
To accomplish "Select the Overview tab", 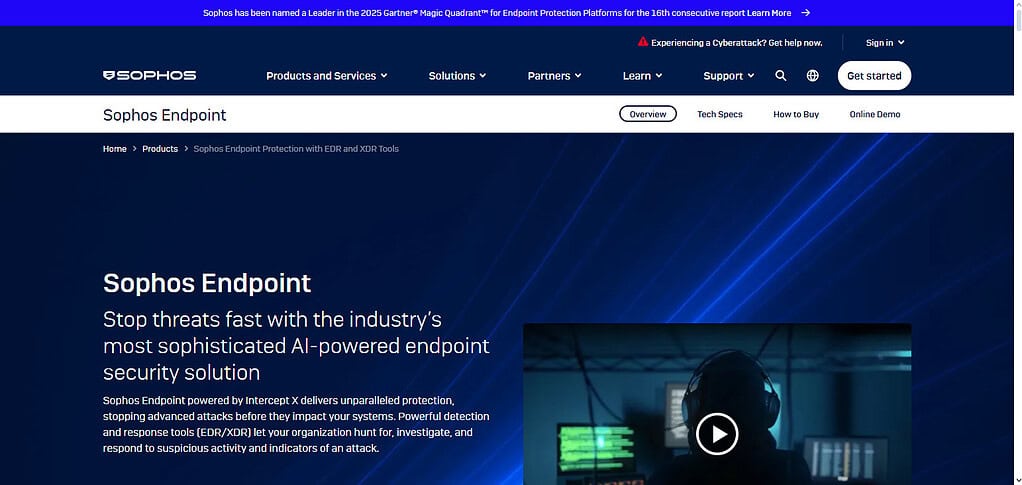I will tap(648, 114).
